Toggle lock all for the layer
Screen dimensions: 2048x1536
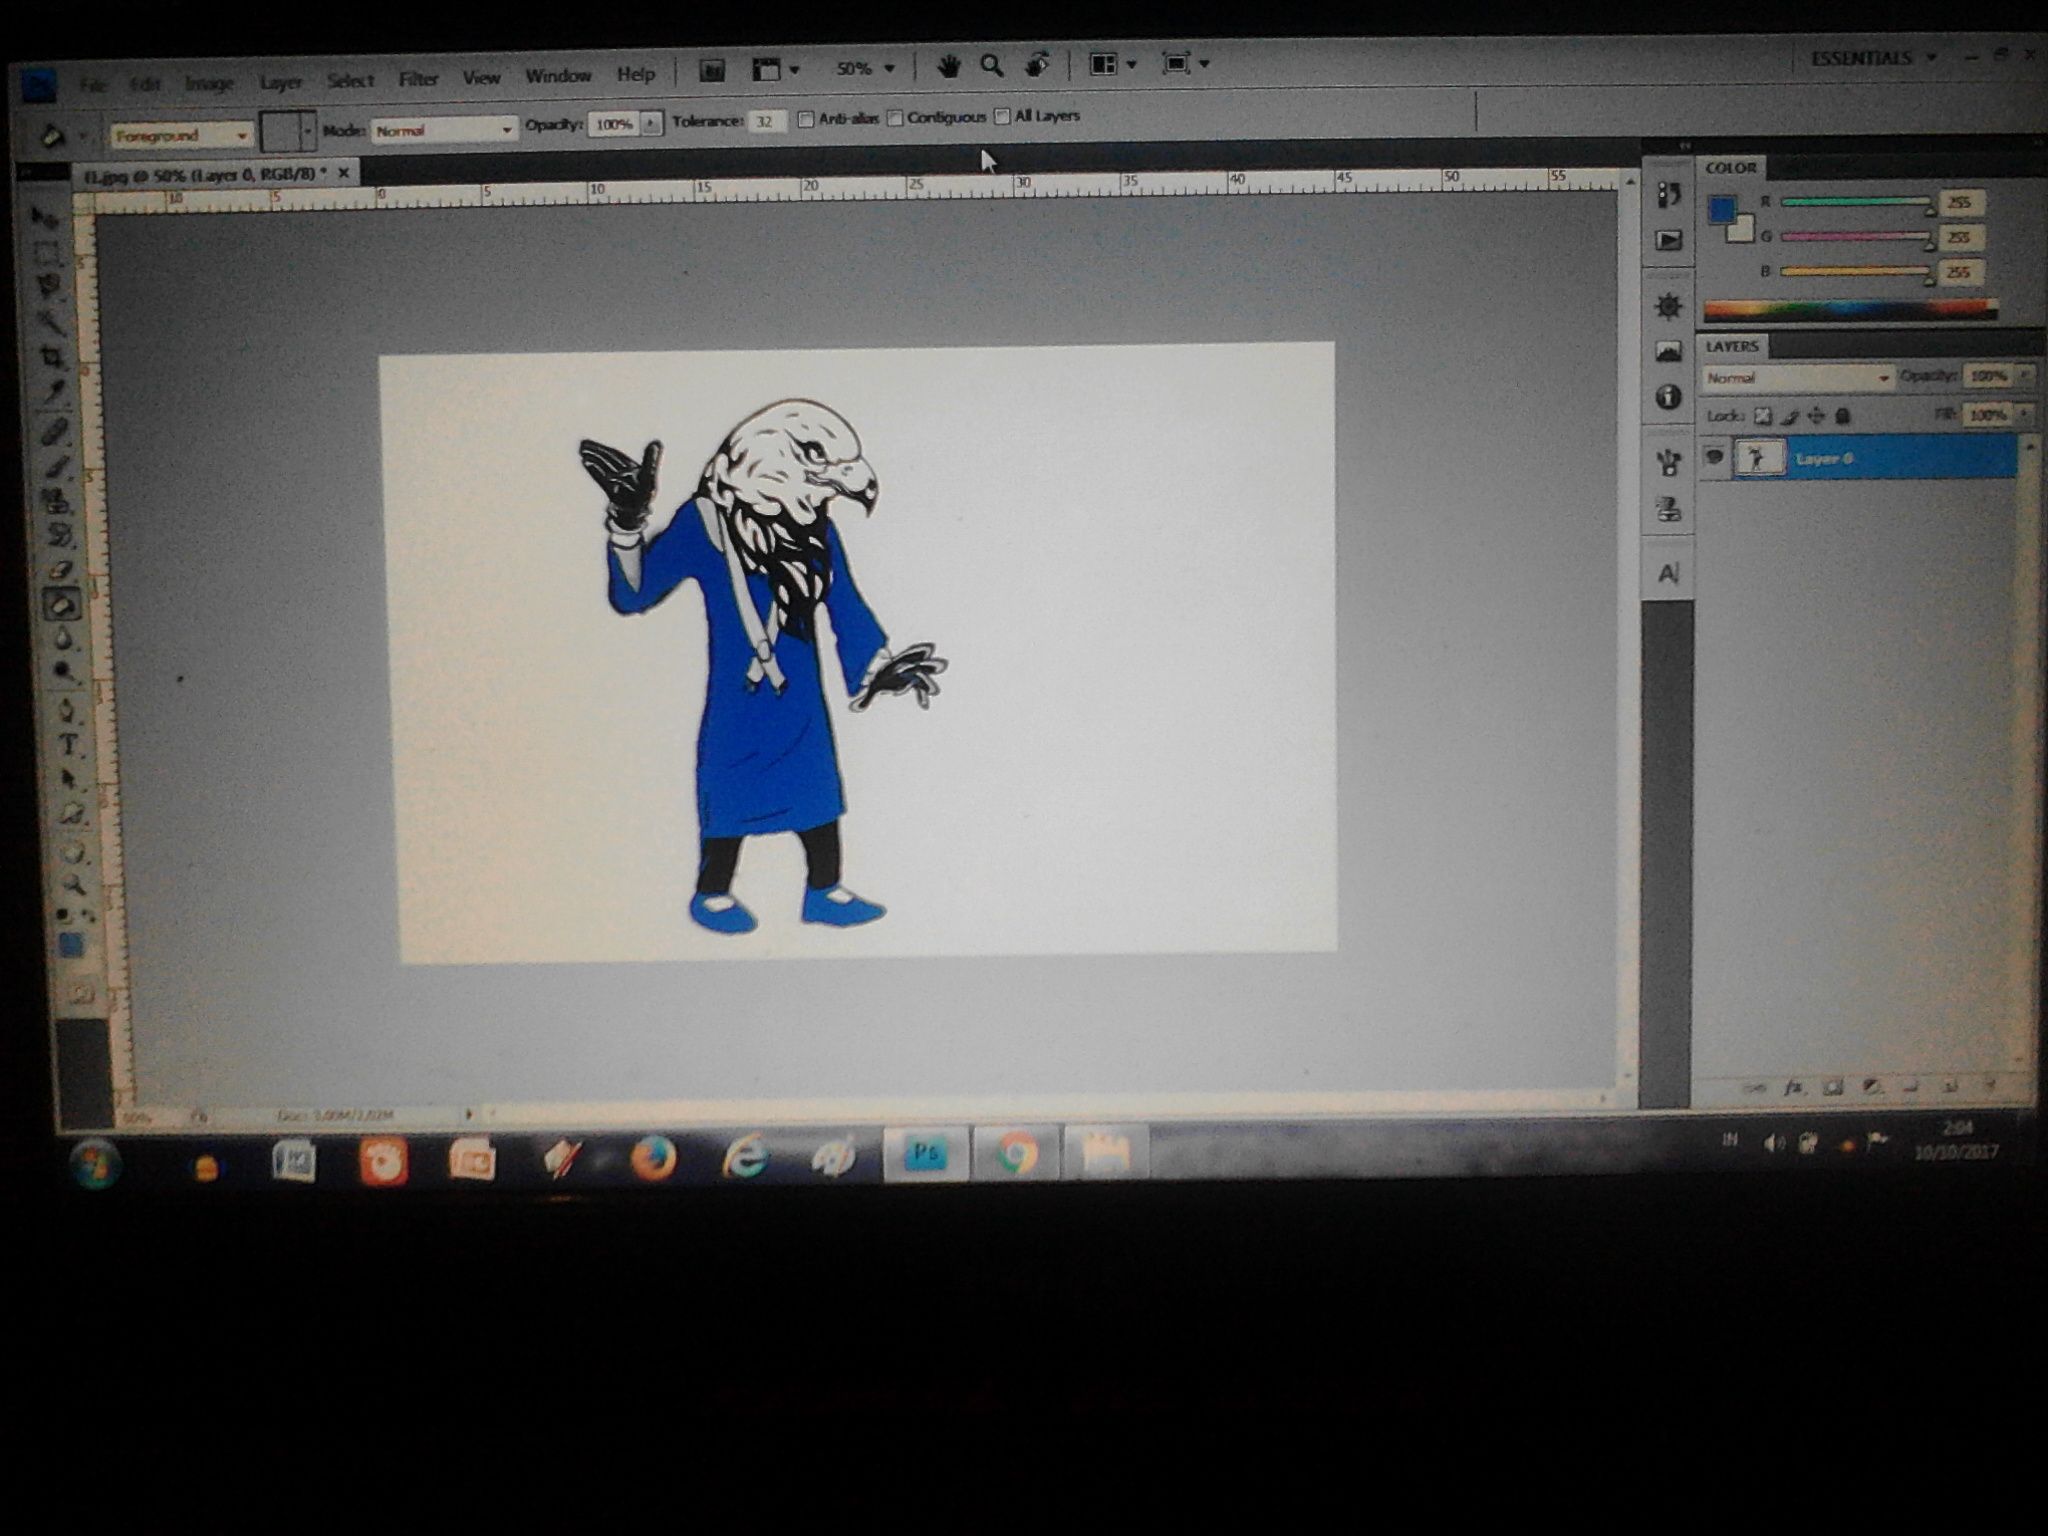[1843, 416]
